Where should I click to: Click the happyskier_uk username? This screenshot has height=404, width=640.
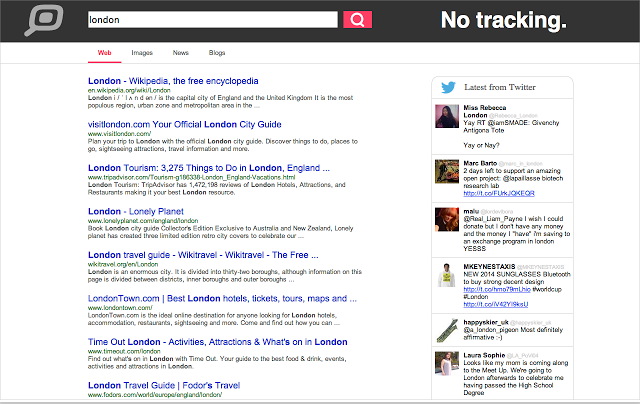[486, 322]
